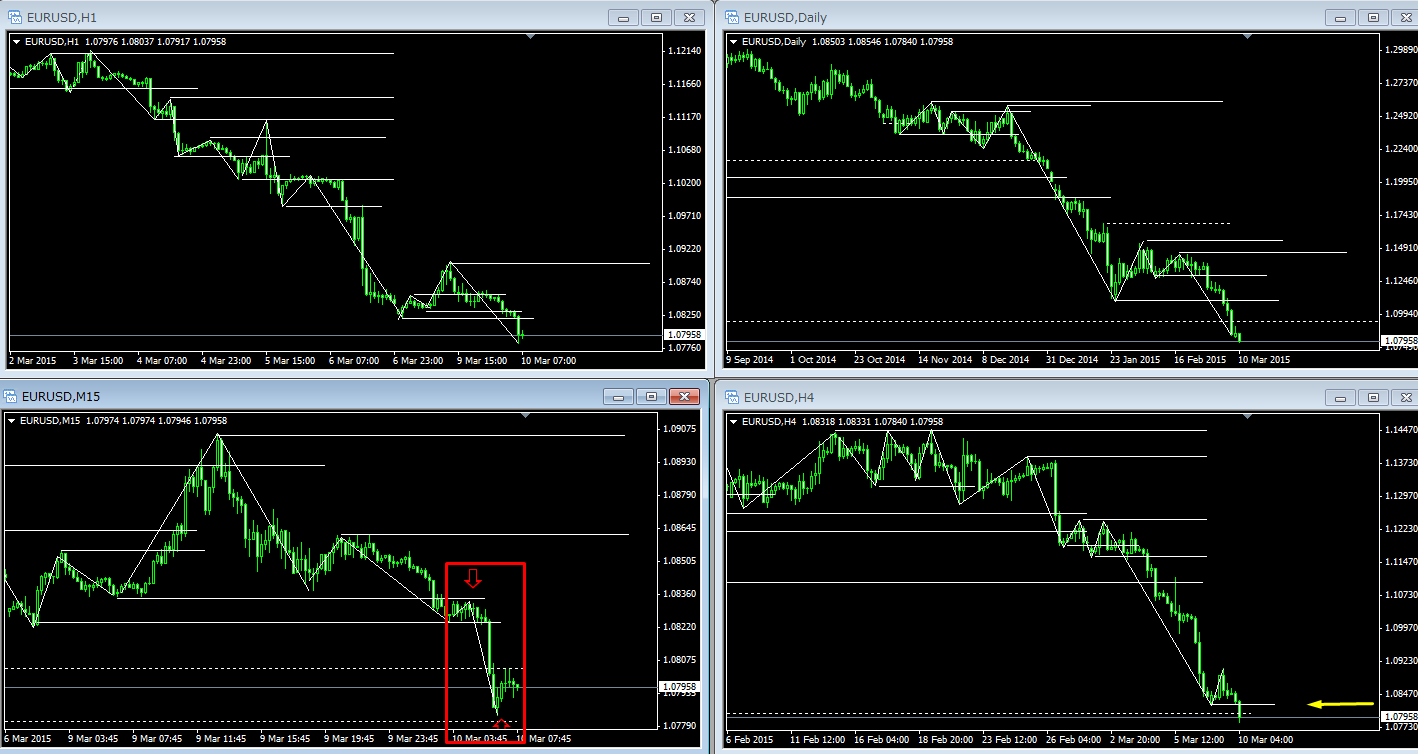
Task: Click the EURUSD,Daily window title icon
Action: click(x=732, y=17)
